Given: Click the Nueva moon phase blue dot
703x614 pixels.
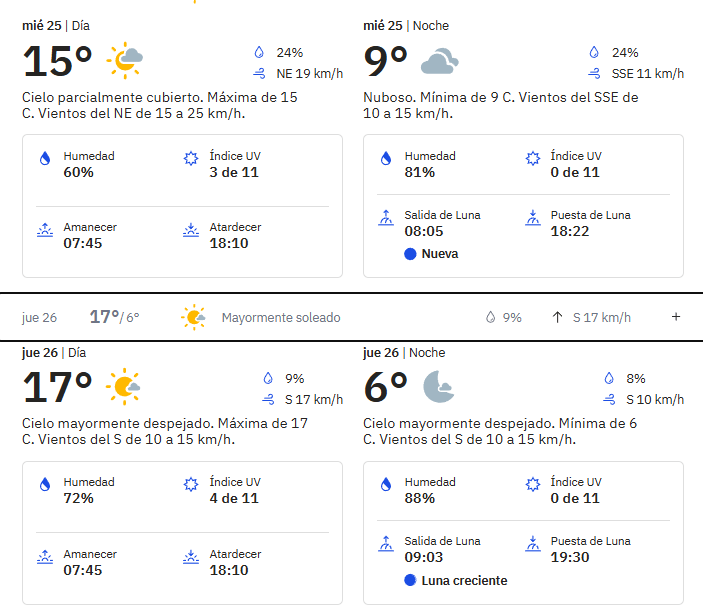Looking at the screenshot, I should pos(410,254).
